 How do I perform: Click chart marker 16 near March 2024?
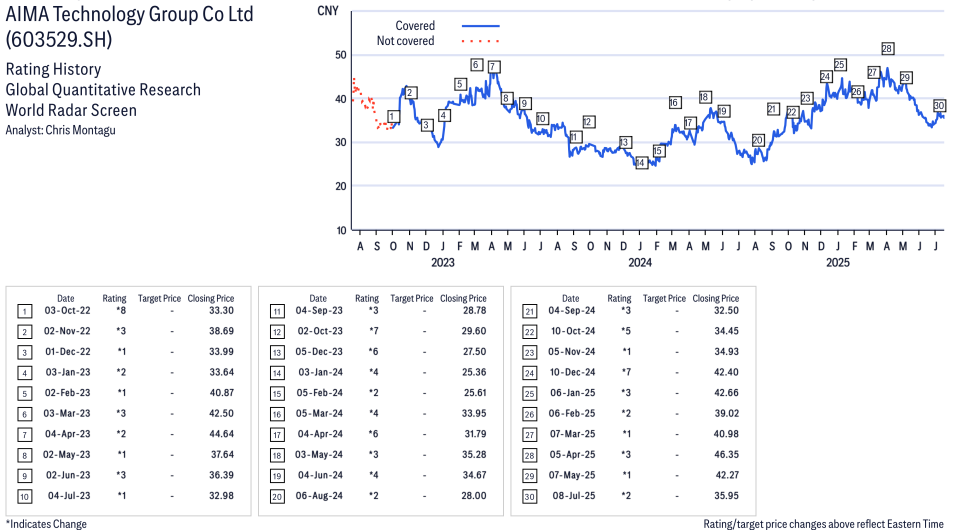pos(674,102)
